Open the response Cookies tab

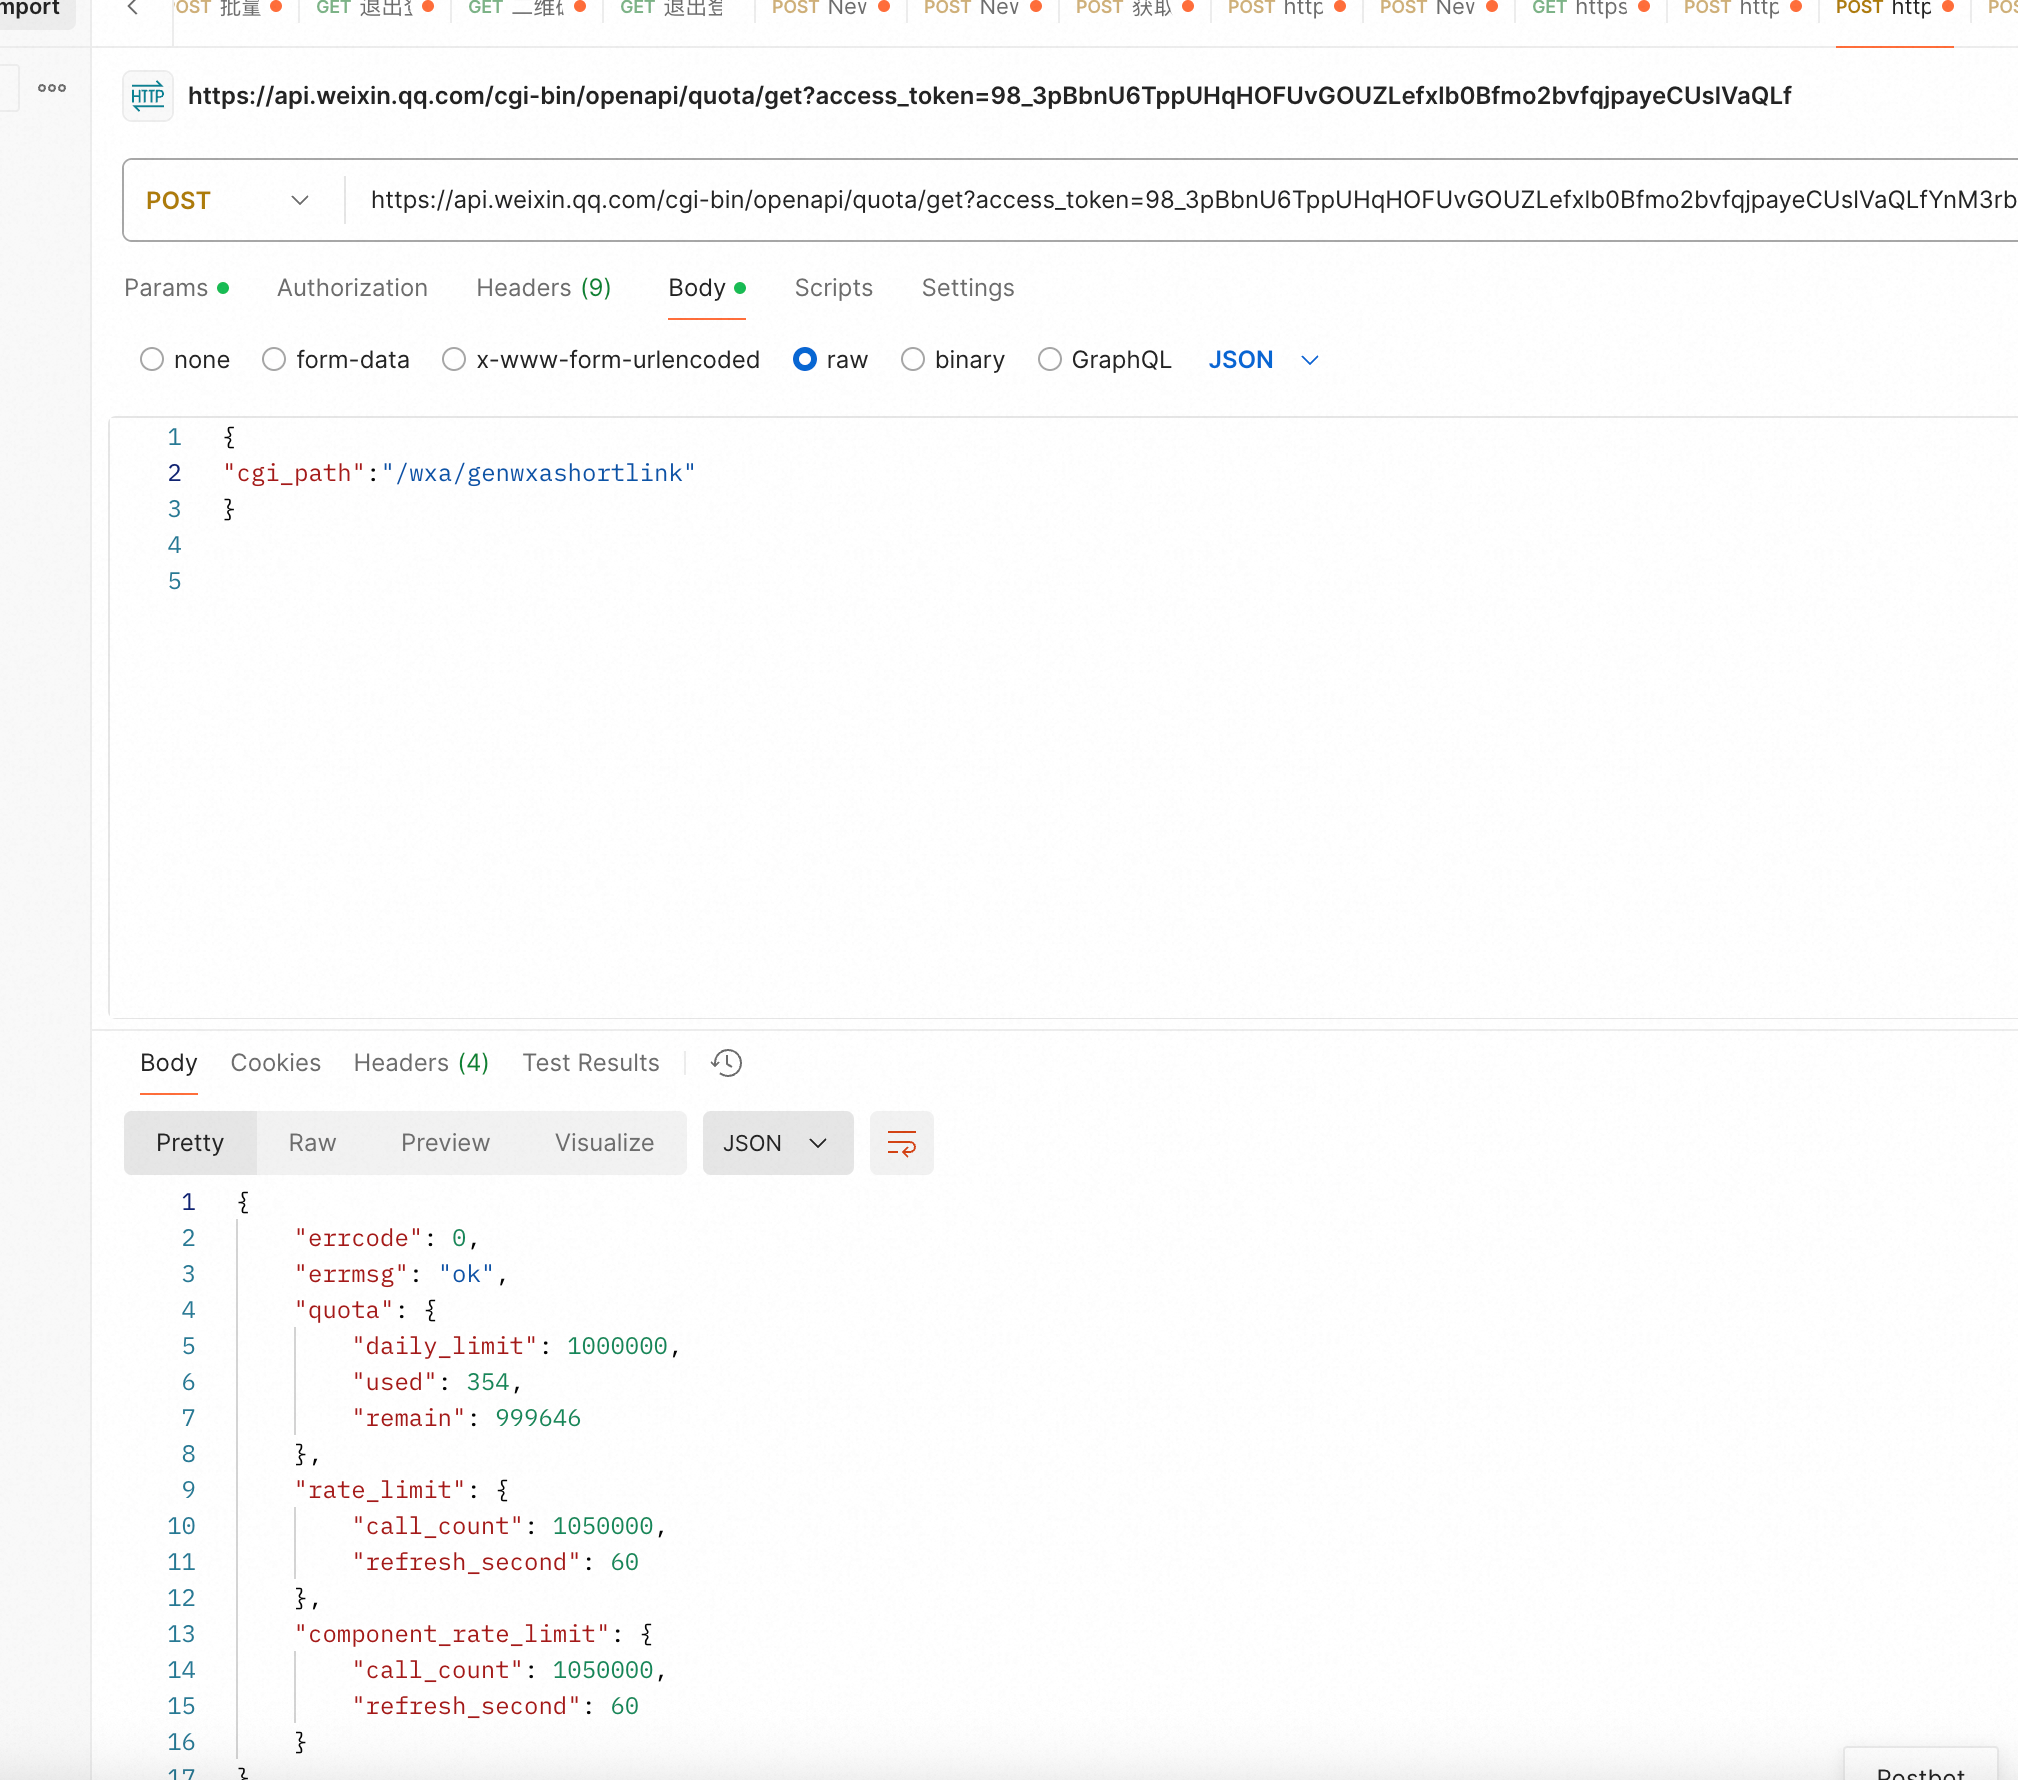coord(275,1063)
